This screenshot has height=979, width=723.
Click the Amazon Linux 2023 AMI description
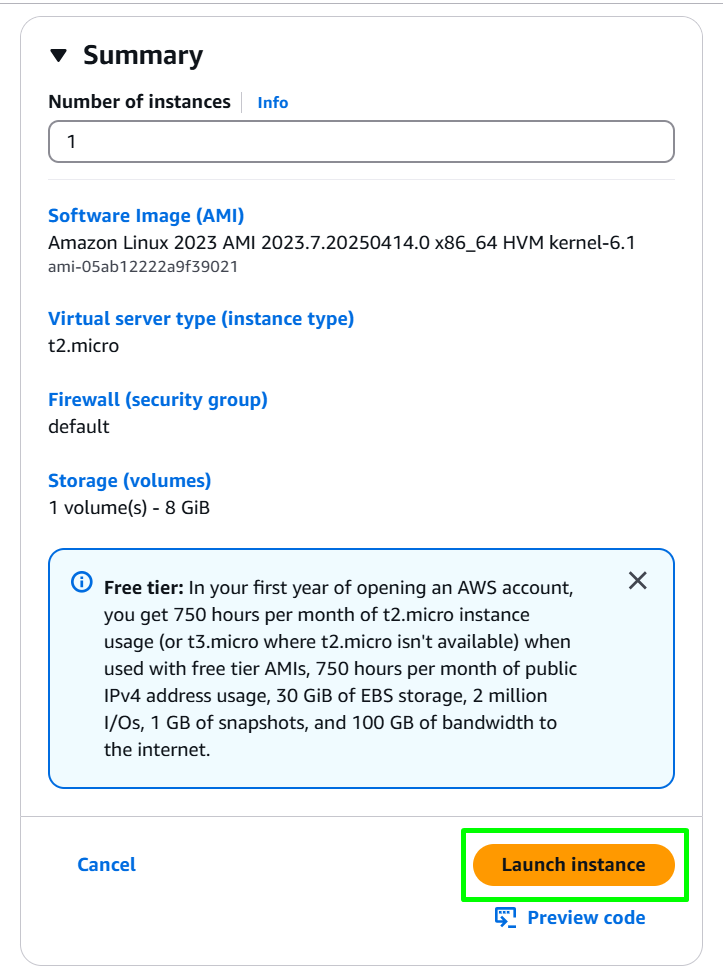342,243
